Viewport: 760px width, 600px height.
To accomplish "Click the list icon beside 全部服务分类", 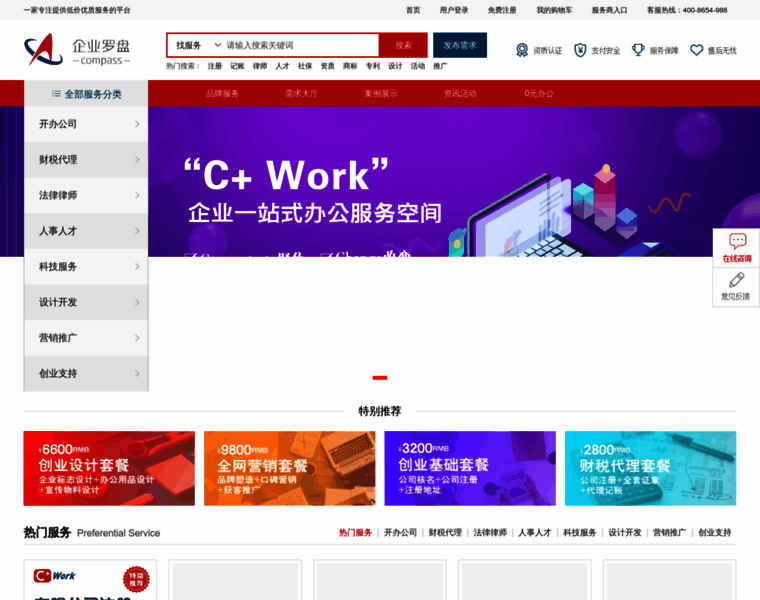I will click(x=56, y=94).
